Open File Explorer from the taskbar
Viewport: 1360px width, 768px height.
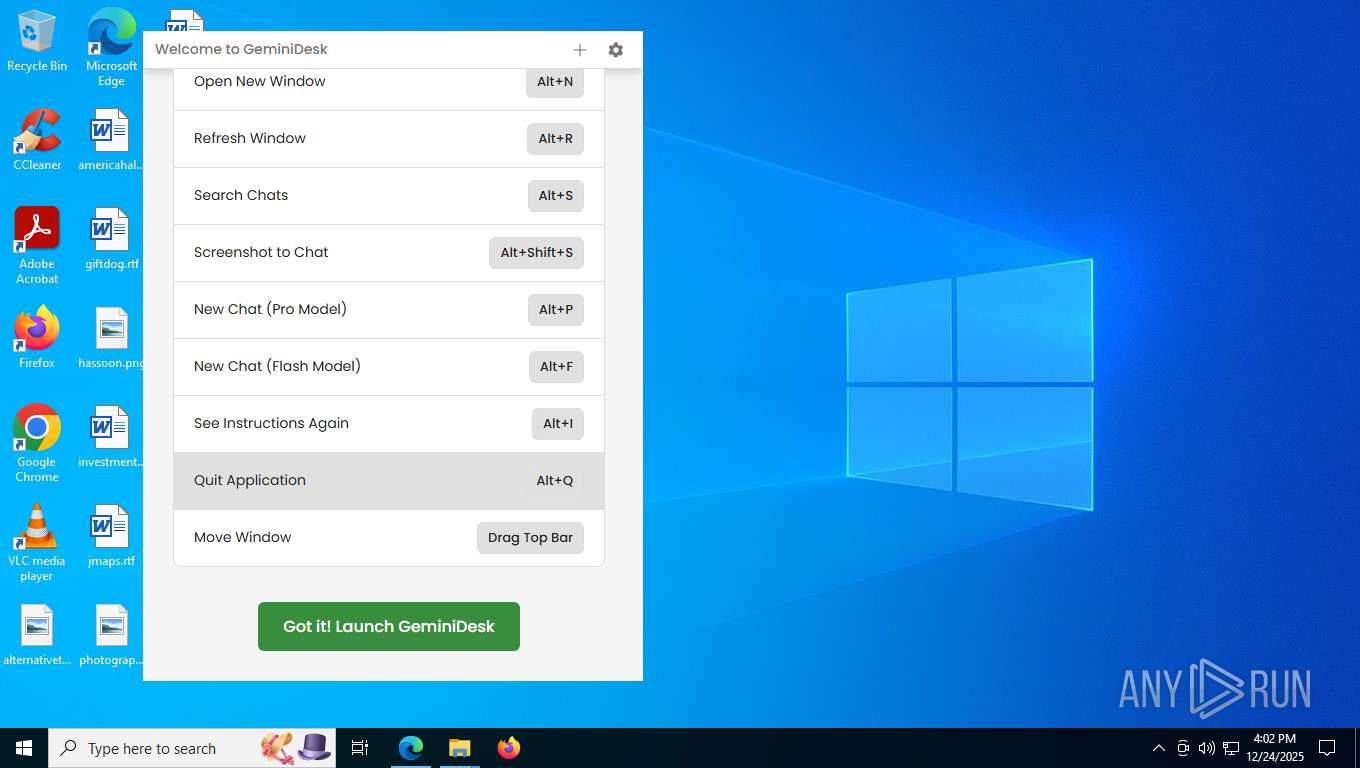click(459, 748)
